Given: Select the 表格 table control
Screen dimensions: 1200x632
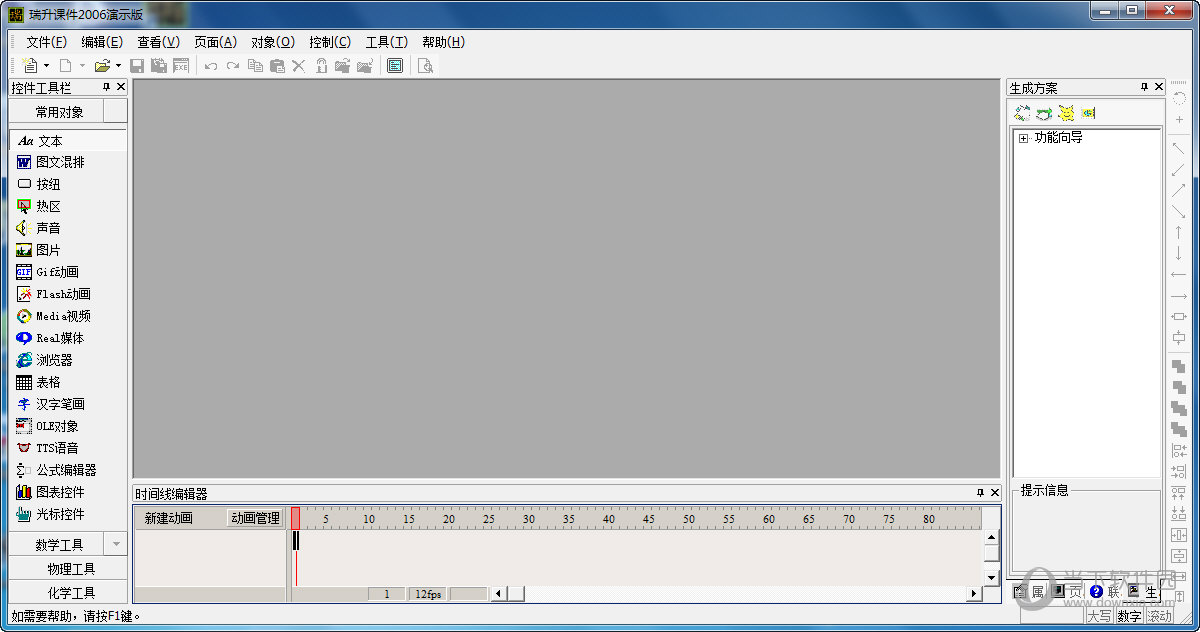Looking at the screenshot, I should [68, 382].
